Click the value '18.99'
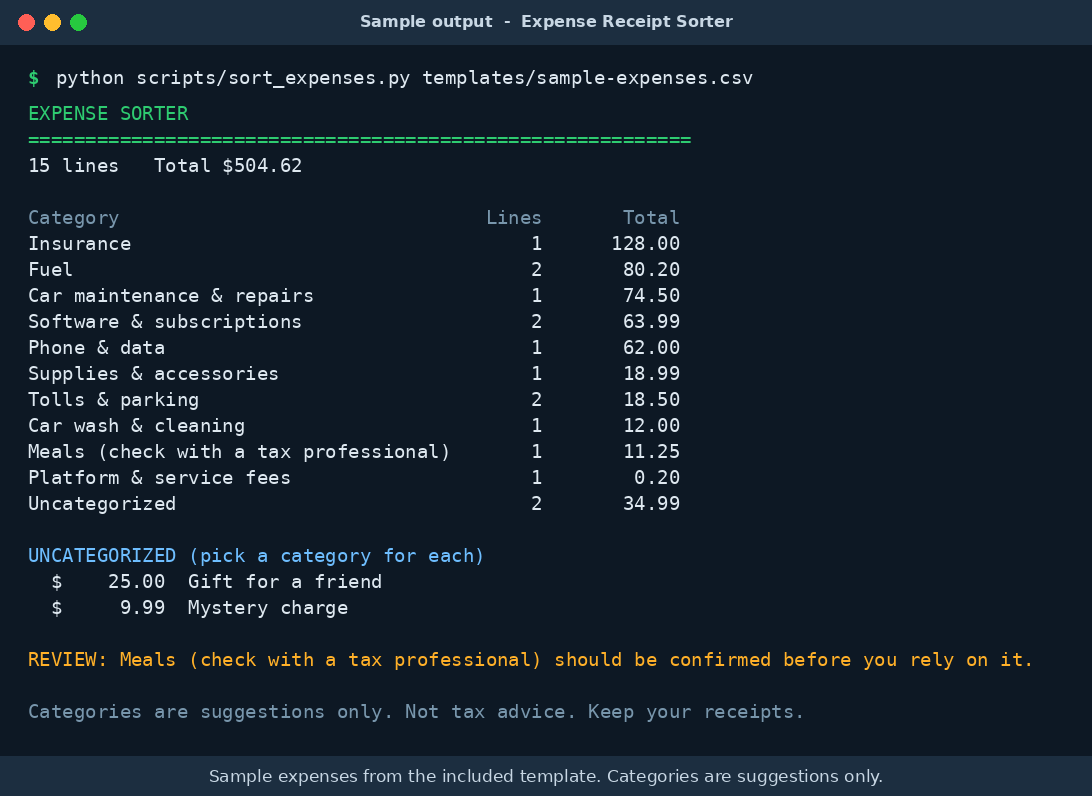The image size is (1092, 796). point(651,374)
